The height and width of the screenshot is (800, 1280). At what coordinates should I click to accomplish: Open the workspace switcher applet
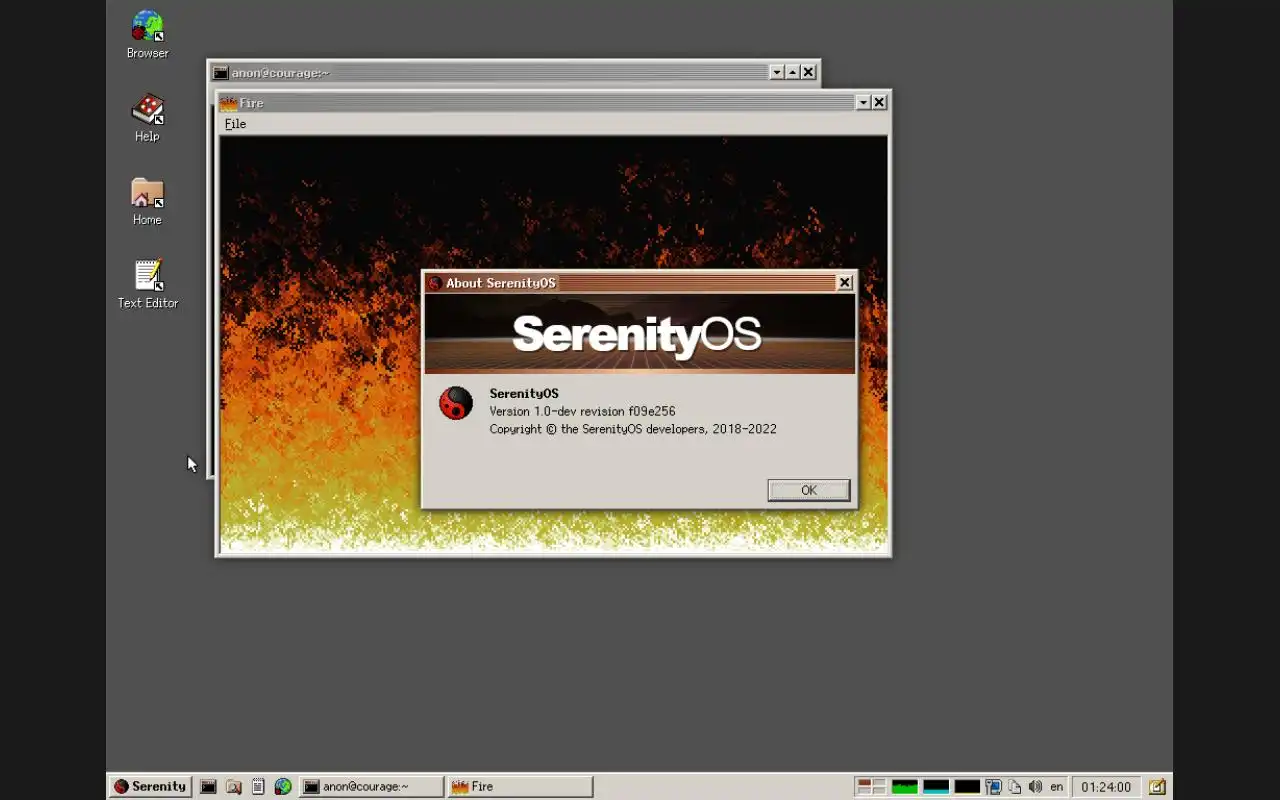pyautogui.click(x=872, y=787)
